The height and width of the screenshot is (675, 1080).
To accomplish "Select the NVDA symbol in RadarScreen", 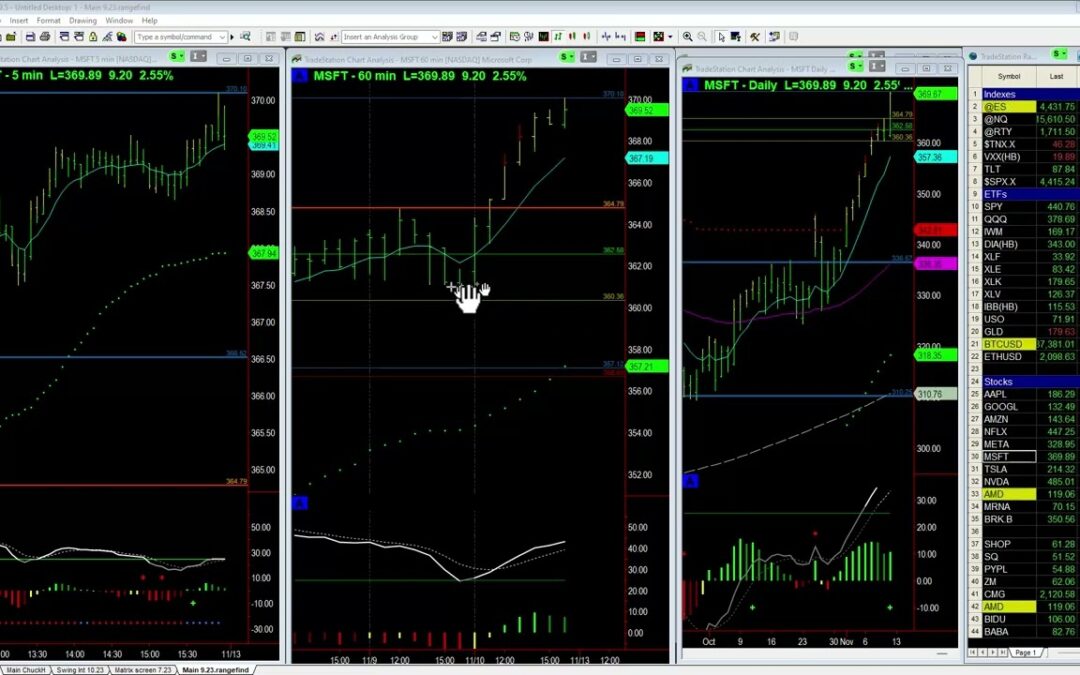I will point(1008,481).
